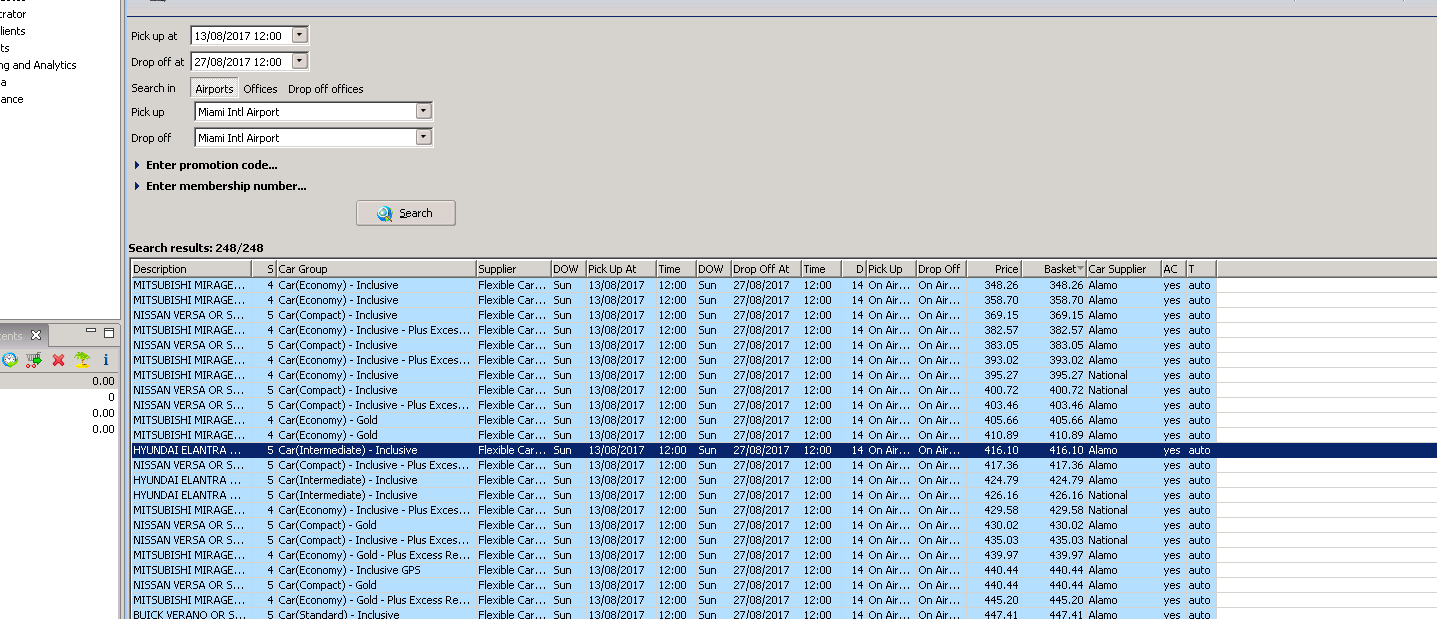Select the row priced 445.20
Screen dimensions: 1437x619
[x=673, y=600]
